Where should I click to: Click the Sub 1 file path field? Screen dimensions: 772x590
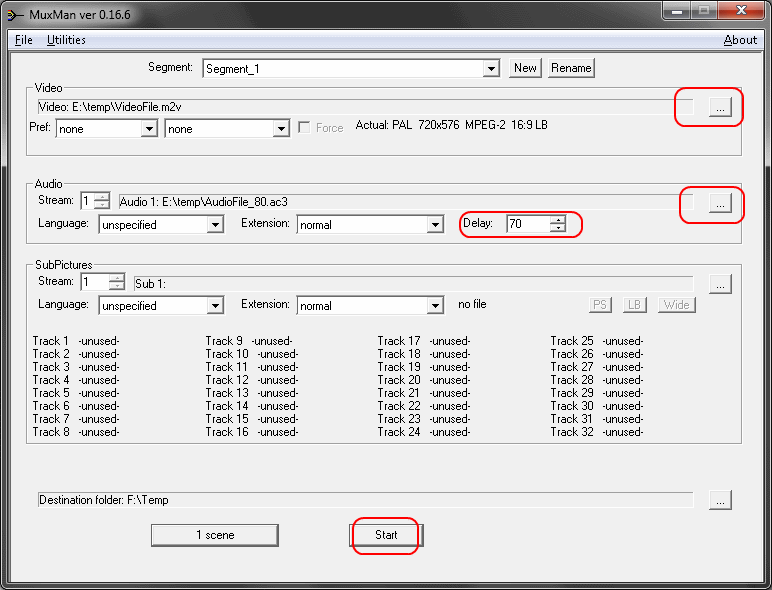[414, 284]
